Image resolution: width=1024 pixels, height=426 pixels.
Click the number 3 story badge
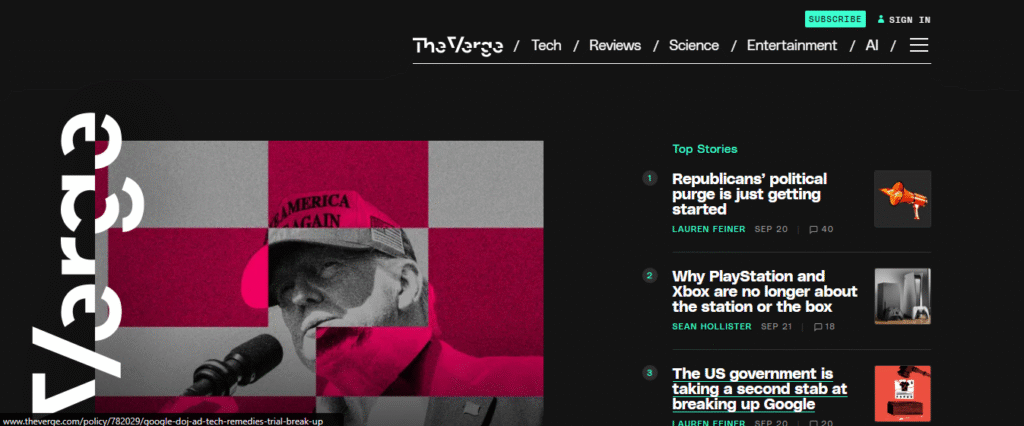point(650,373)
